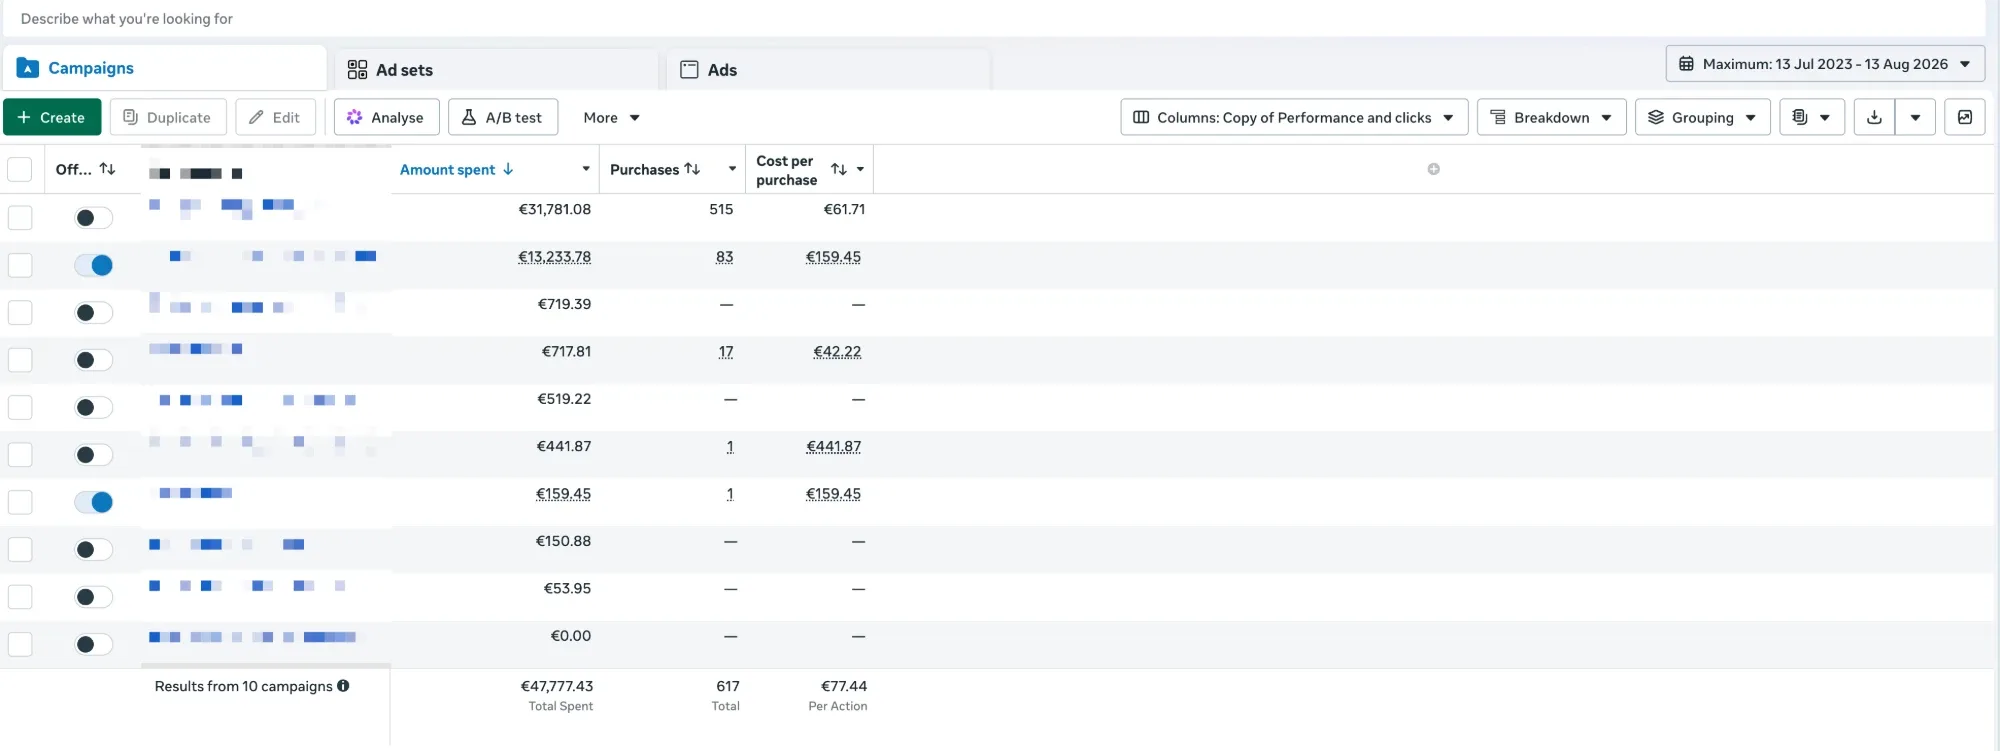Click the A/B test button

503,117
